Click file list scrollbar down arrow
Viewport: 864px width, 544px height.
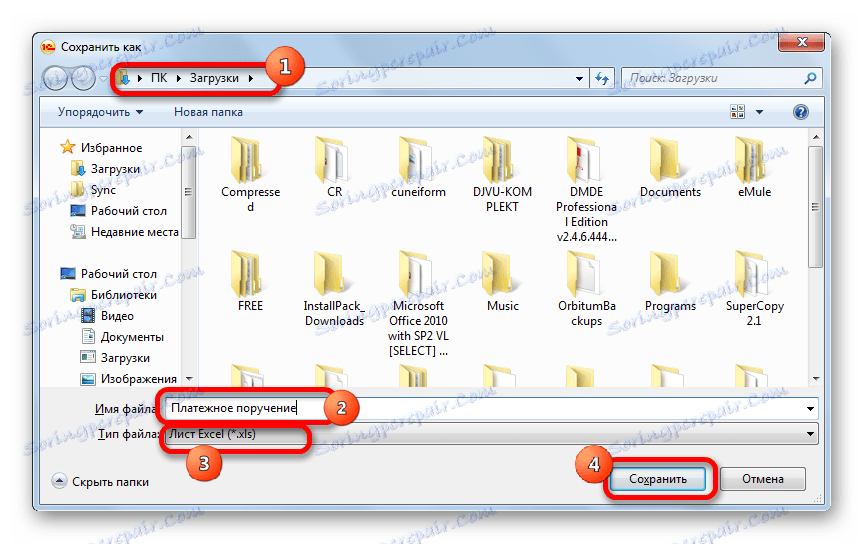point(816,379)
